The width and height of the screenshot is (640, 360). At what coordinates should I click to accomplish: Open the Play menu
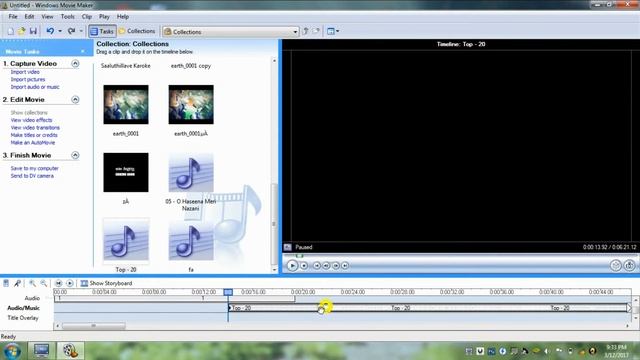[104, 17]
